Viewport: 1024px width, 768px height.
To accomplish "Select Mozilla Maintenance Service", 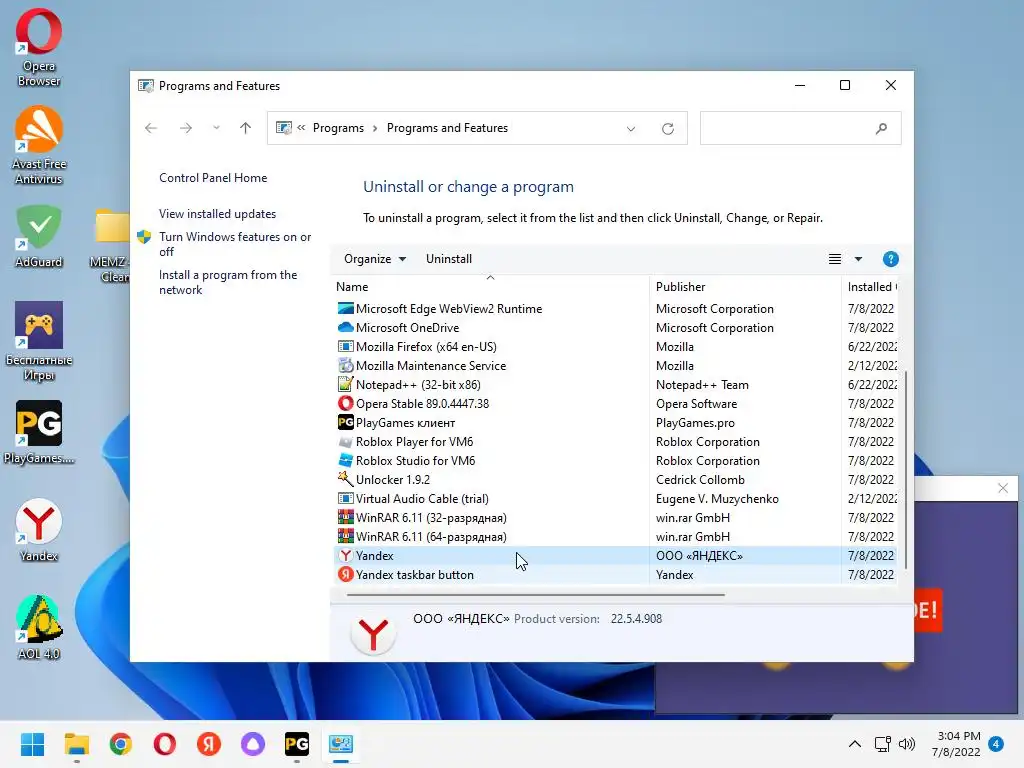I will (x=614, y=366).
